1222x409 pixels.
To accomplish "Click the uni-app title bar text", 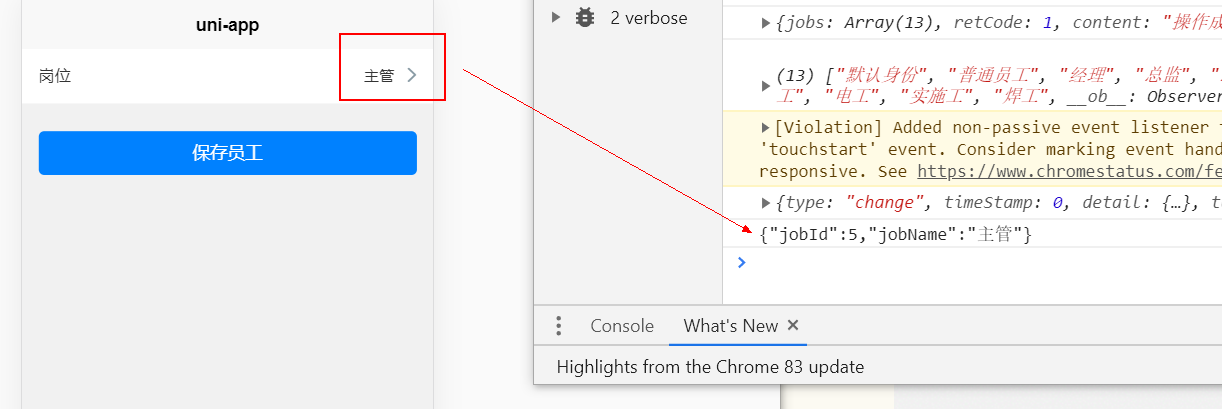I will click(x=227, y=26).
